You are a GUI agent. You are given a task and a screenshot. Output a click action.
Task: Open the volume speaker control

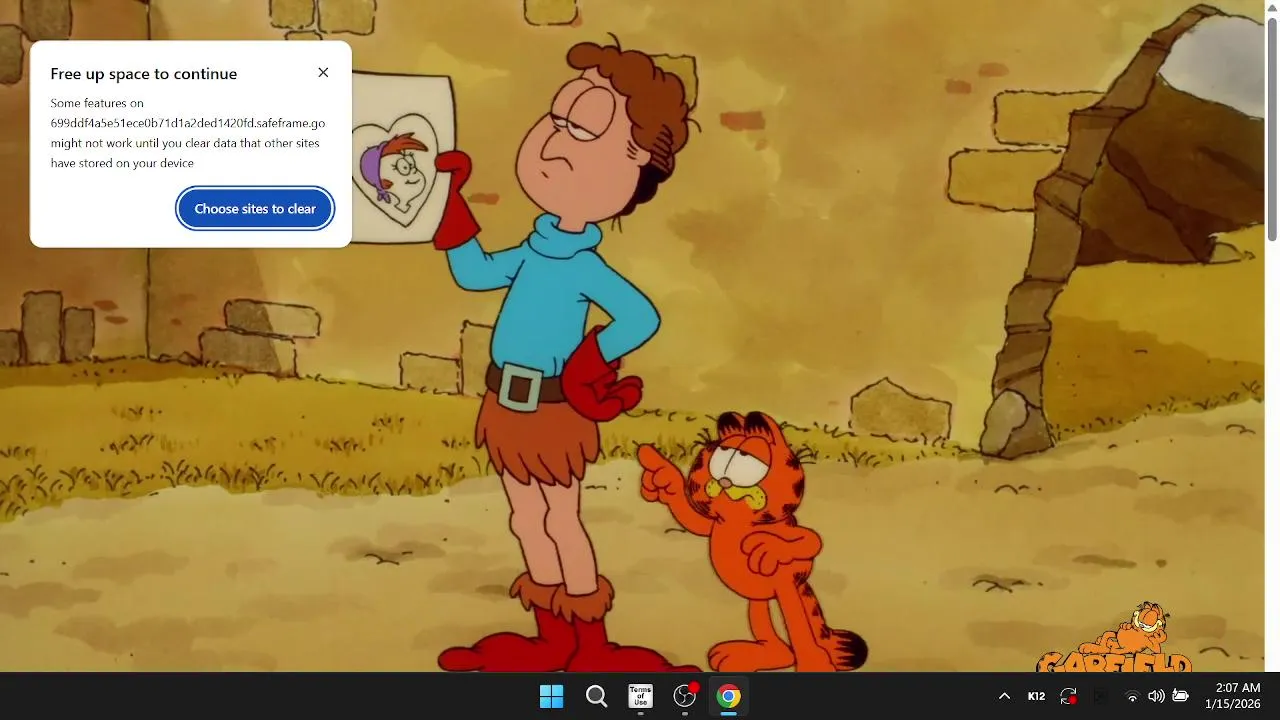coord(1156,696)
